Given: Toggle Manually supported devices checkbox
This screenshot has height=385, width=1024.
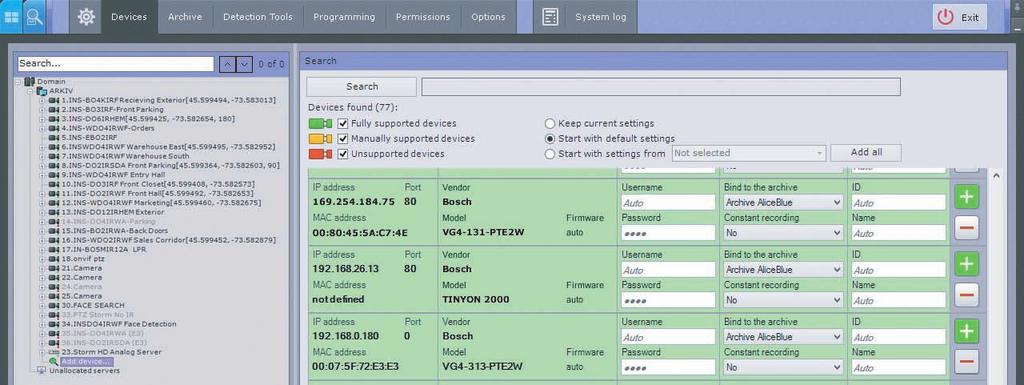Looking at the screenshot, I should [x=343, y=139].
